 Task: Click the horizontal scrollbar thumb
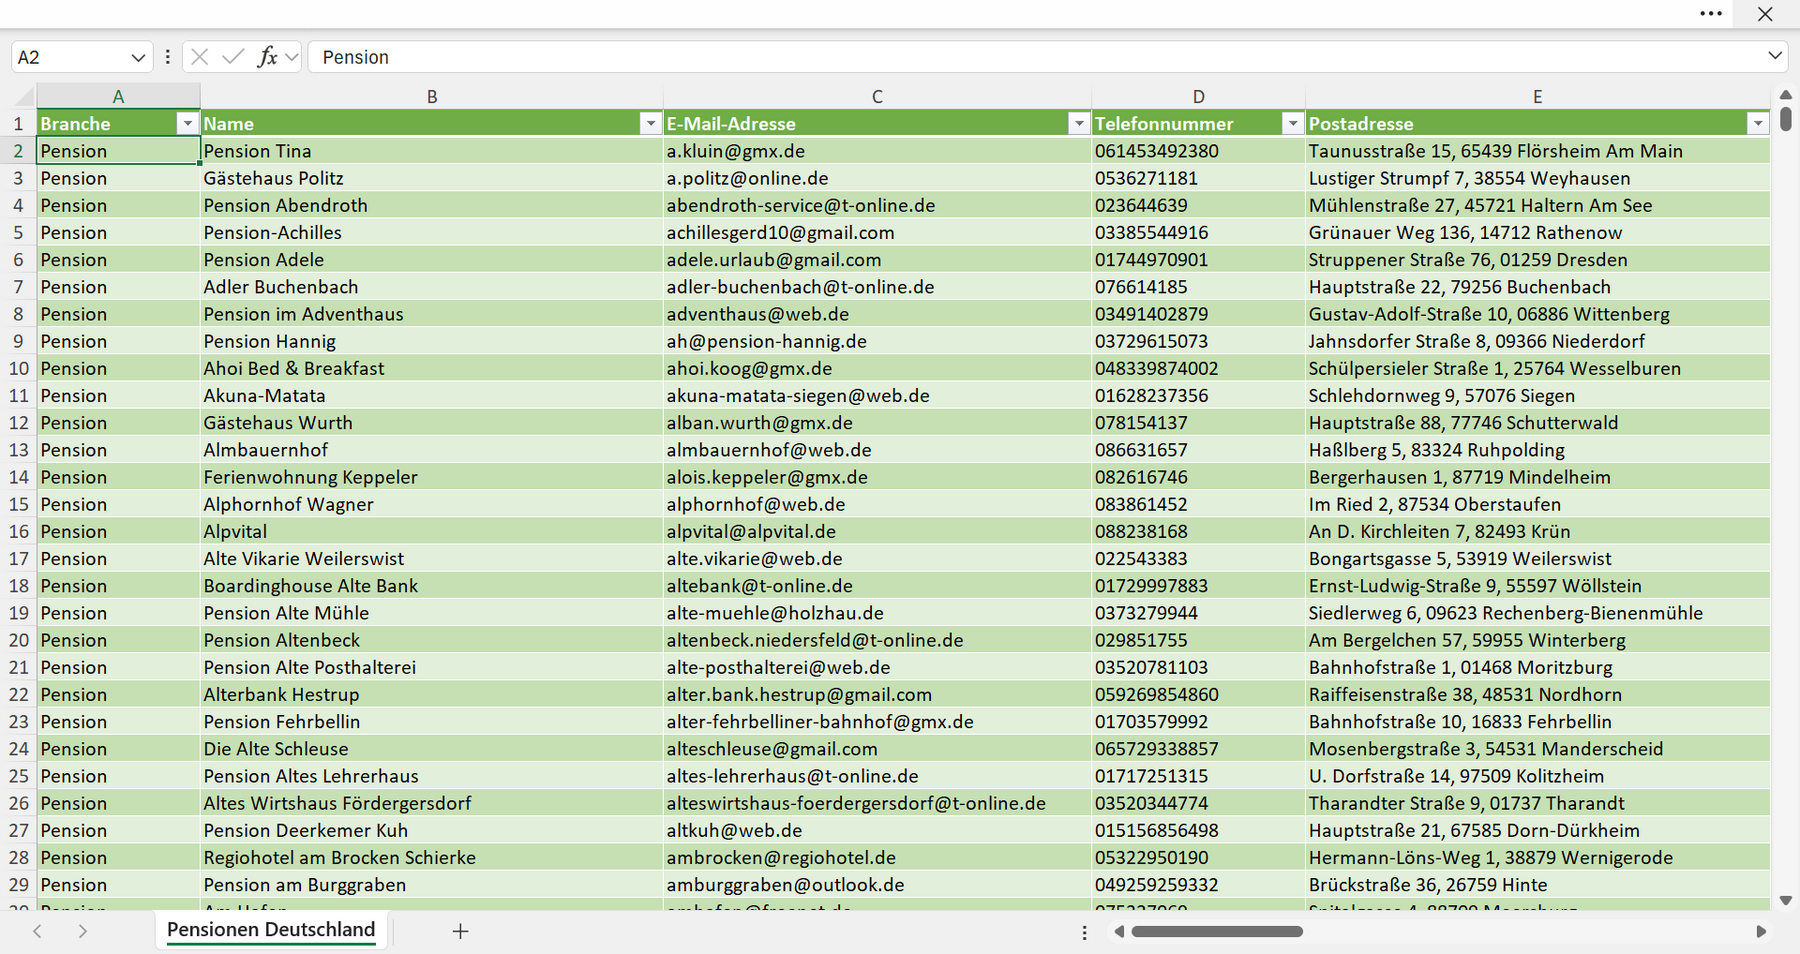(x=1217, y=931)
